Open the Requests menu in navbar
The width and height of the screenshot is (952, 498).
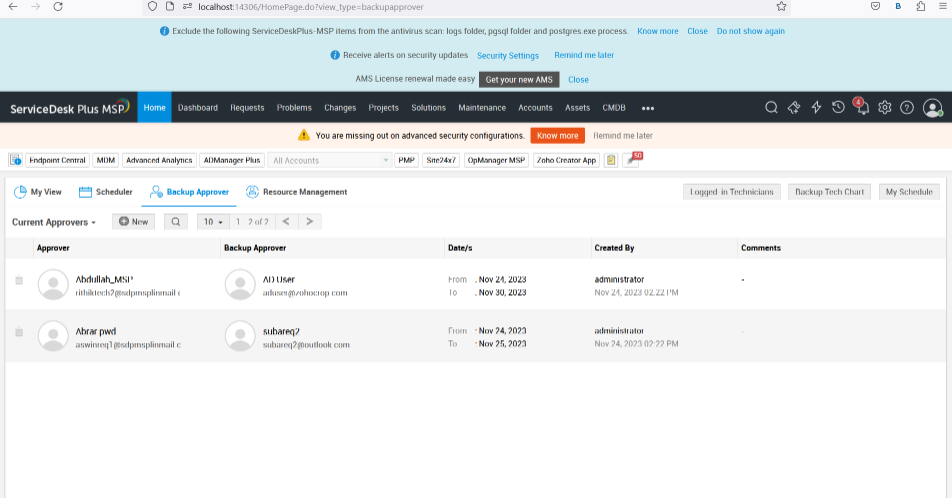[x=247, y=108]
